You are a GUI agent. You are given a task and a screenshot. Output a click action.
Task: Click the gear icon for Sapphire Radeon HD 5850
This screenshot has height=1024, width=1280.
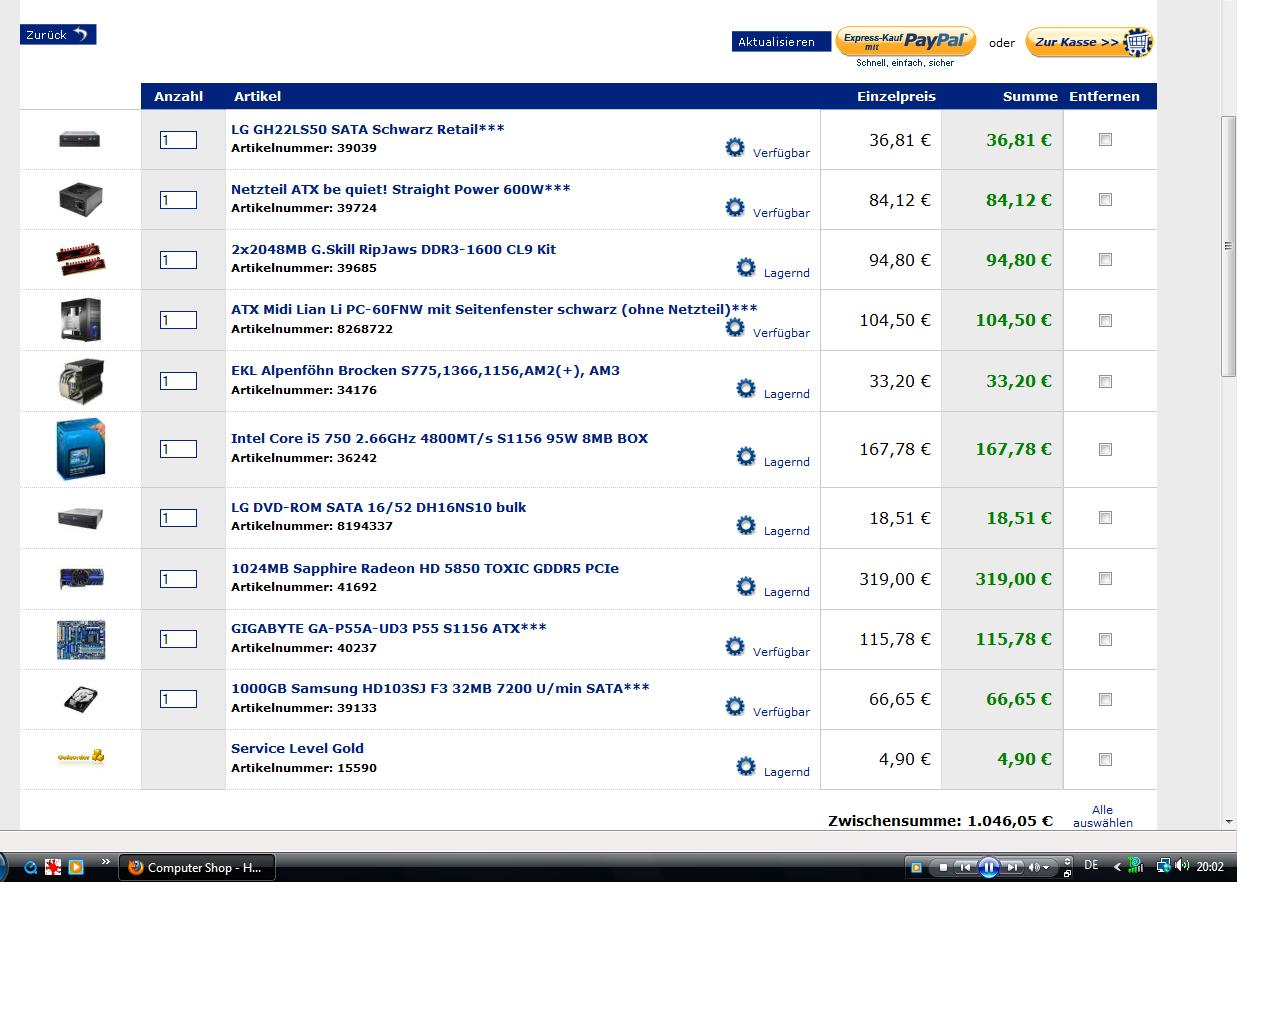(x=746, y=586)
